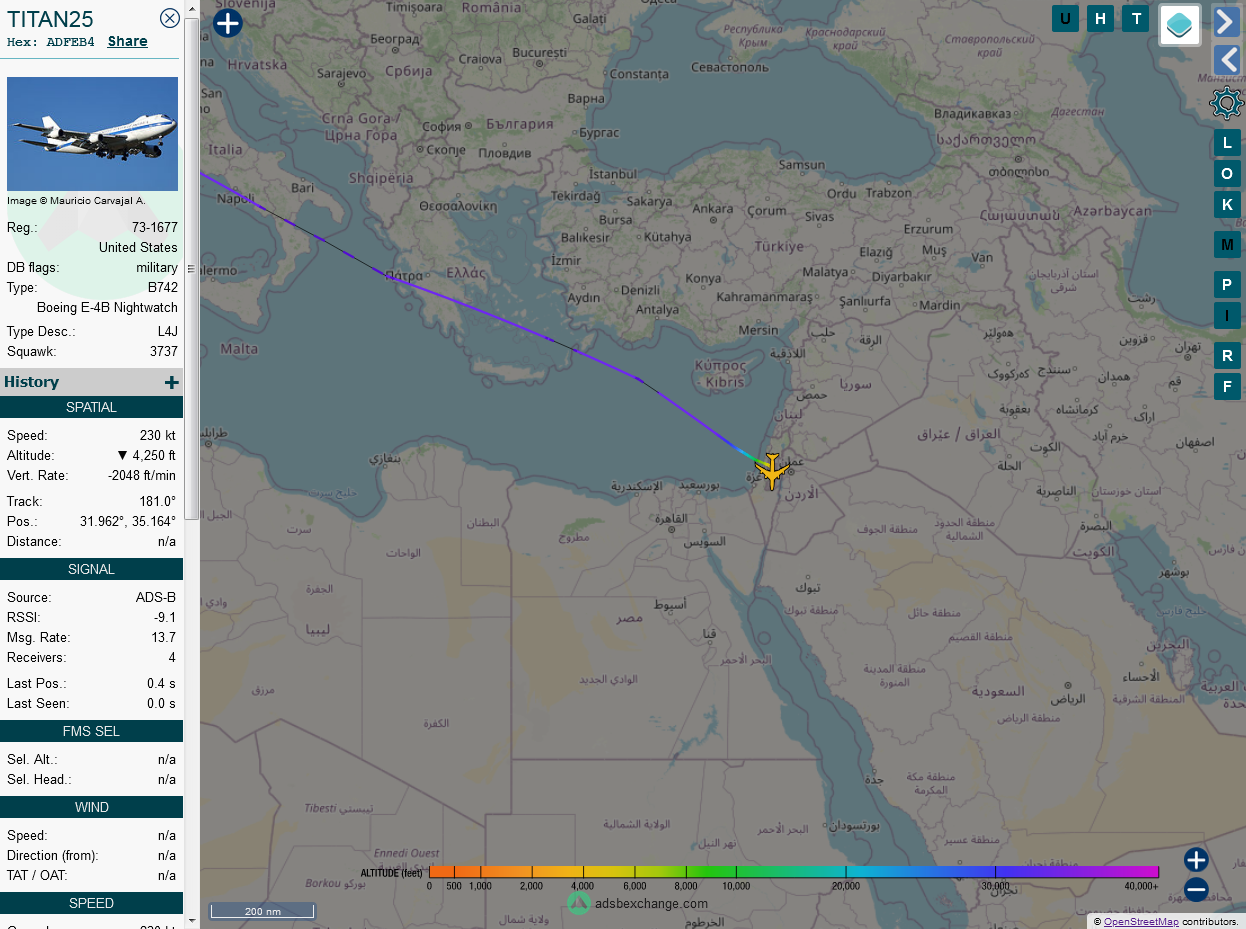Click the R map button

[x=1227, y=356]
